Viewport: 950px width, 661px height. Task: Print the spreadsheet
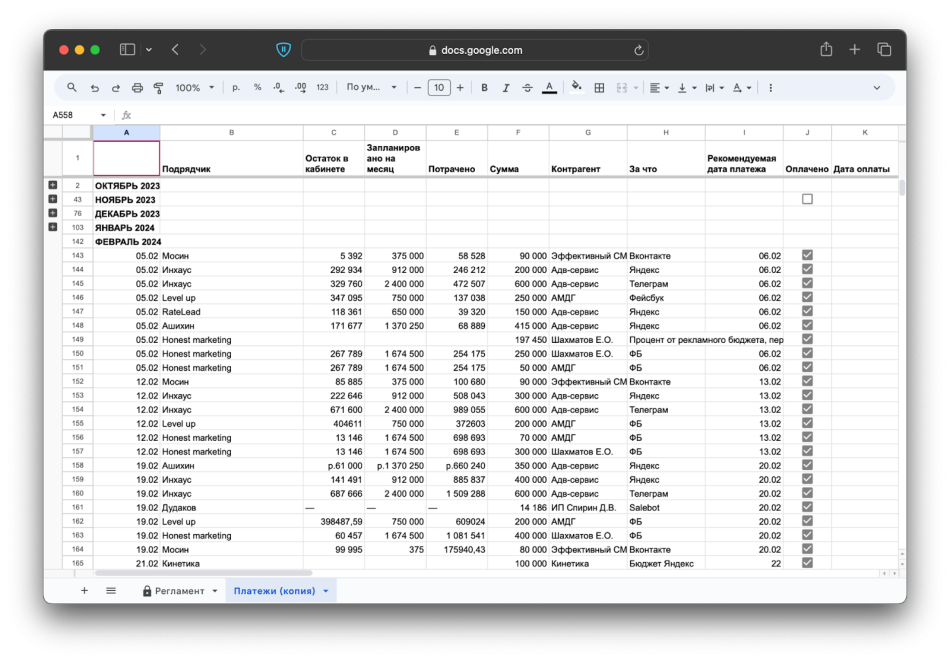coord(138,88)
